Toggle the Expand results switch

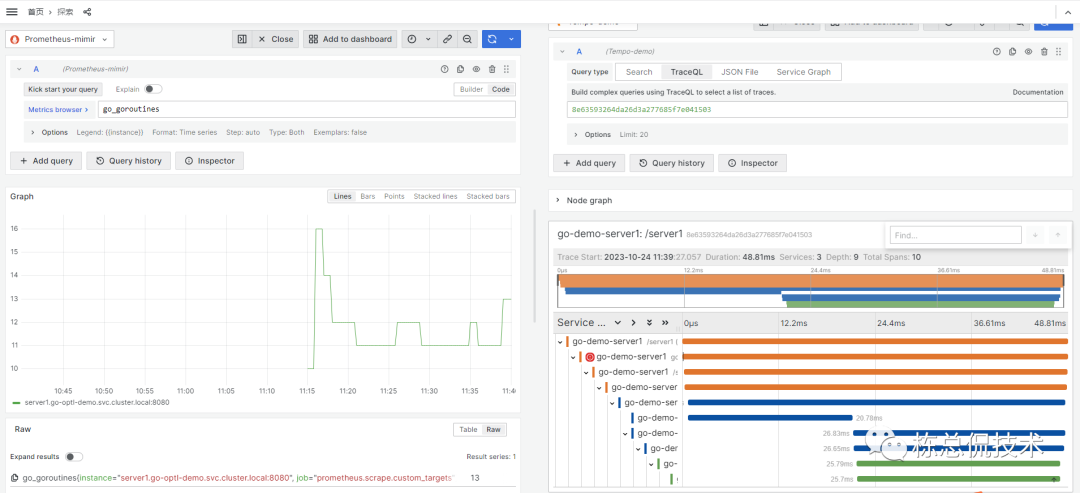click(x=74, y=457)
